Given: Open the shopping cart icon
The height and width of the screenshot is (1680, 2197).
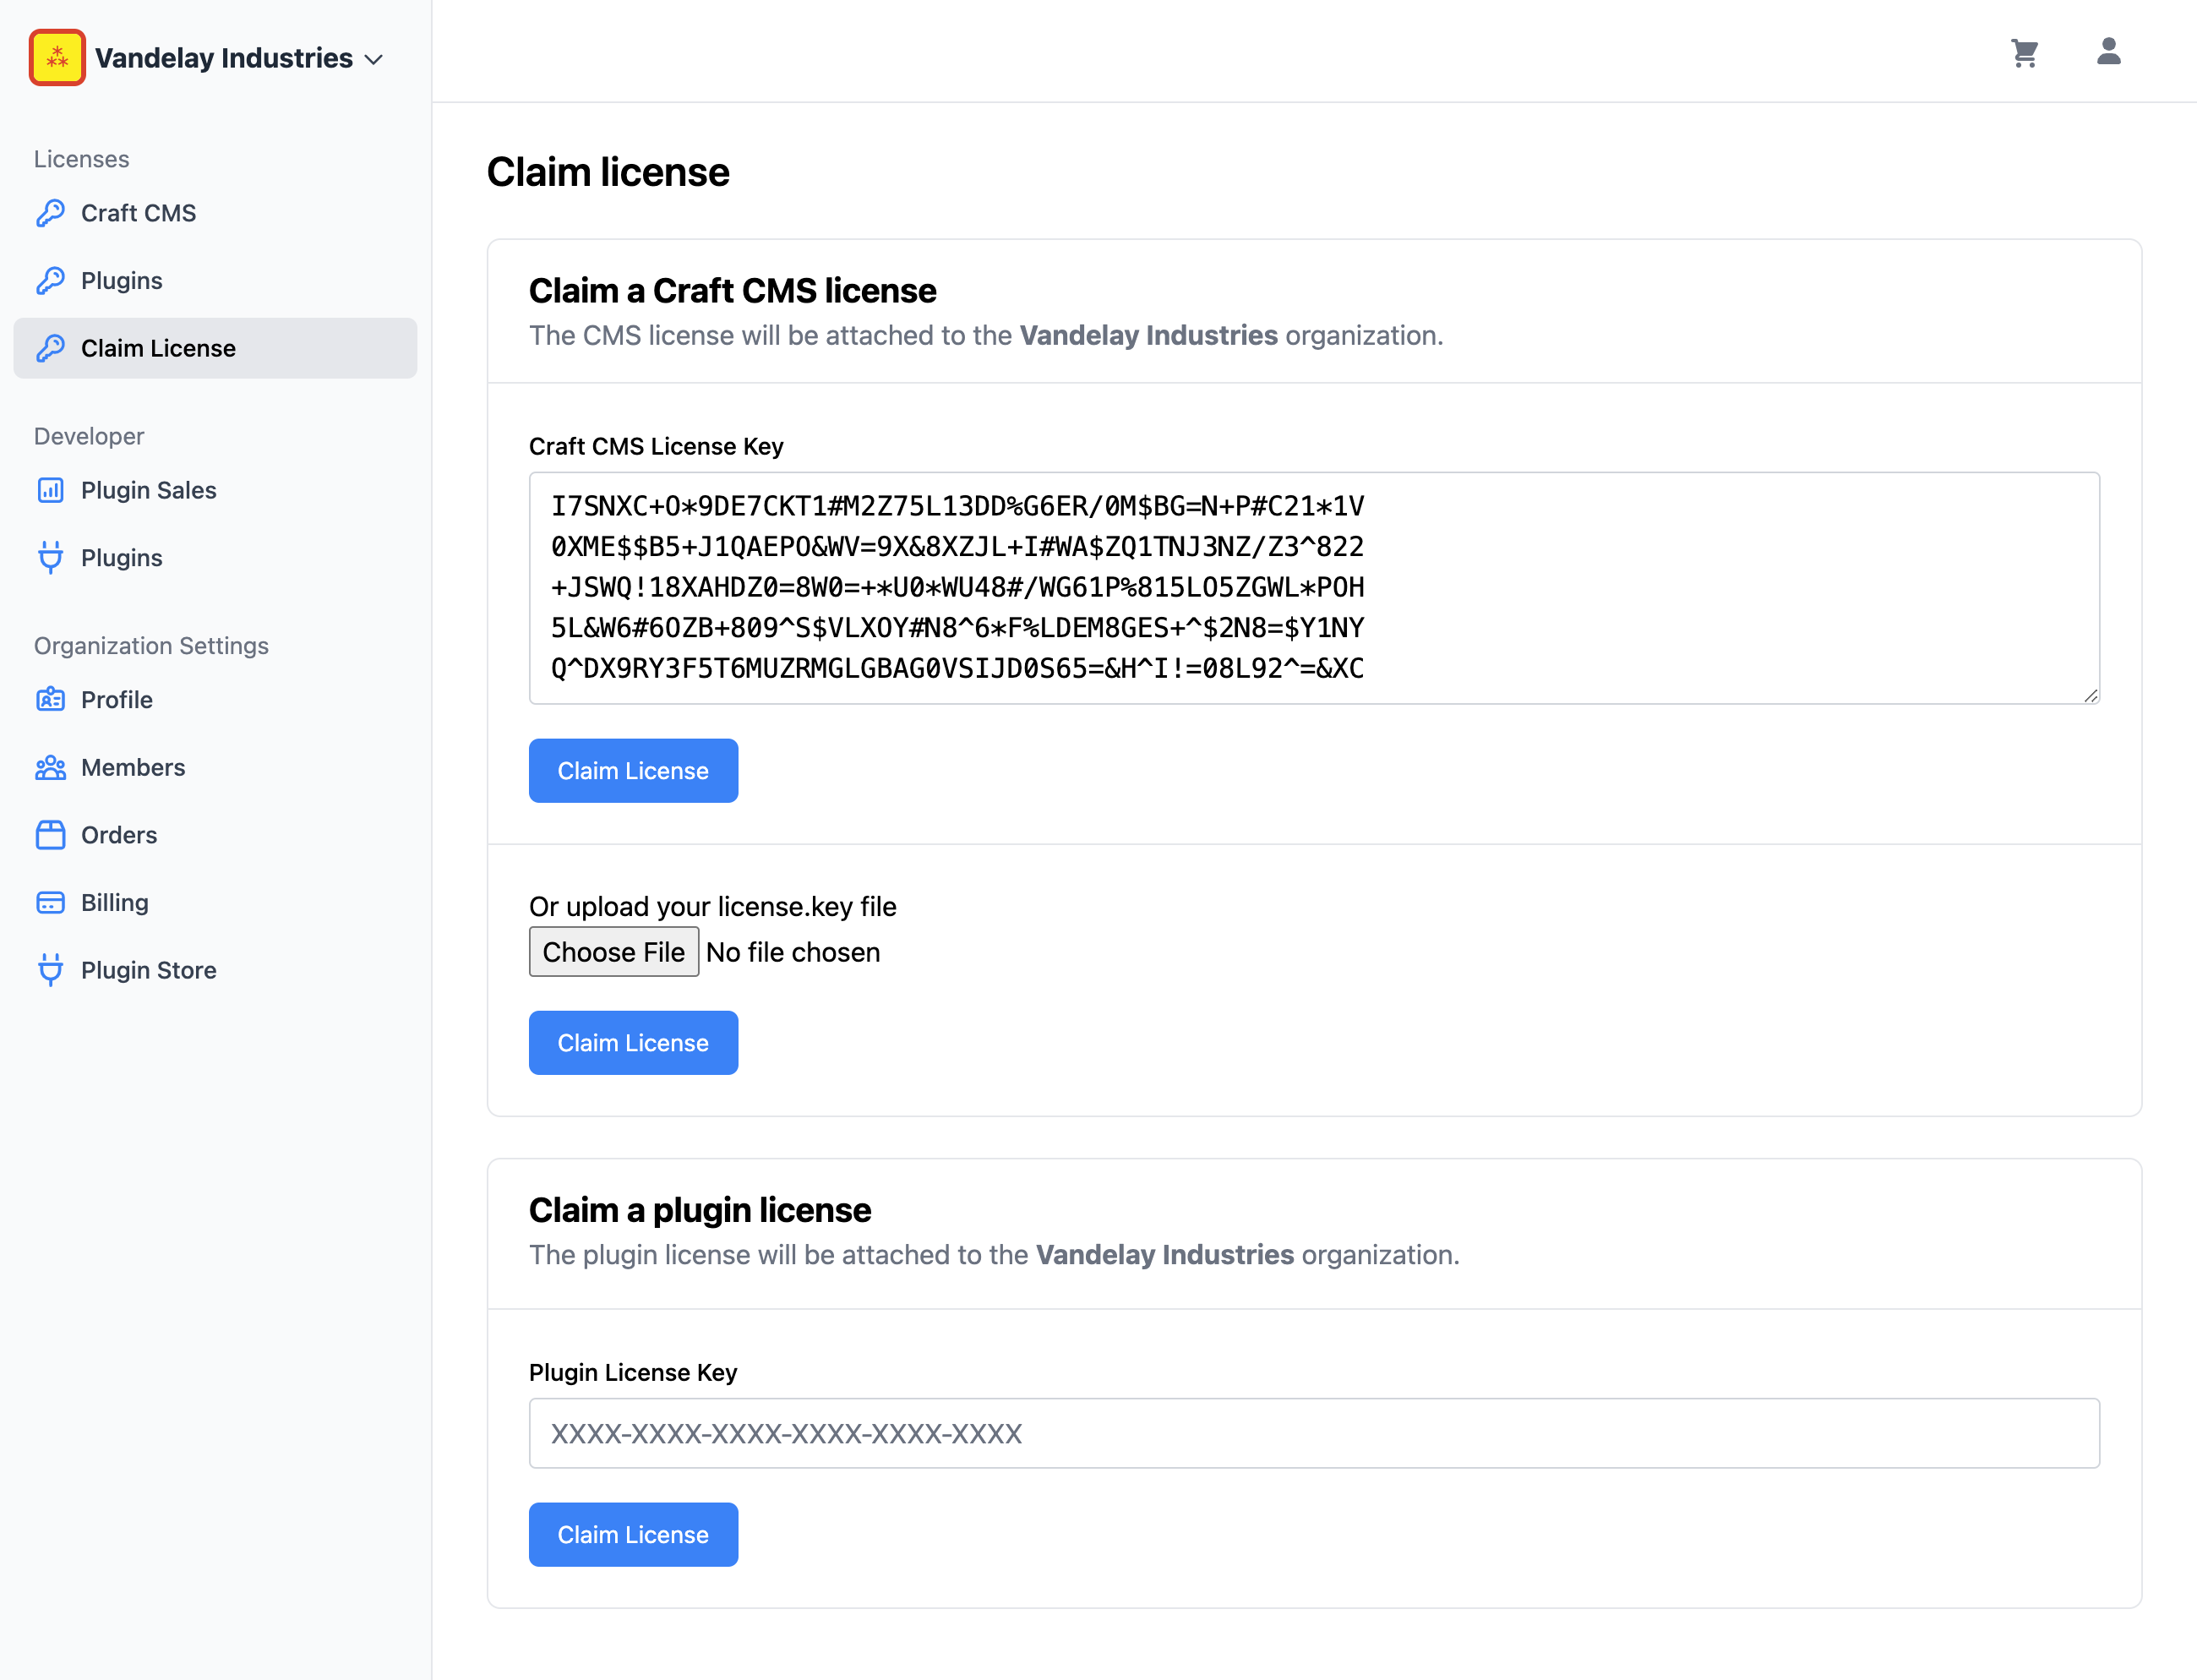Looking at the screenshot, I should tap(2024, 53).
